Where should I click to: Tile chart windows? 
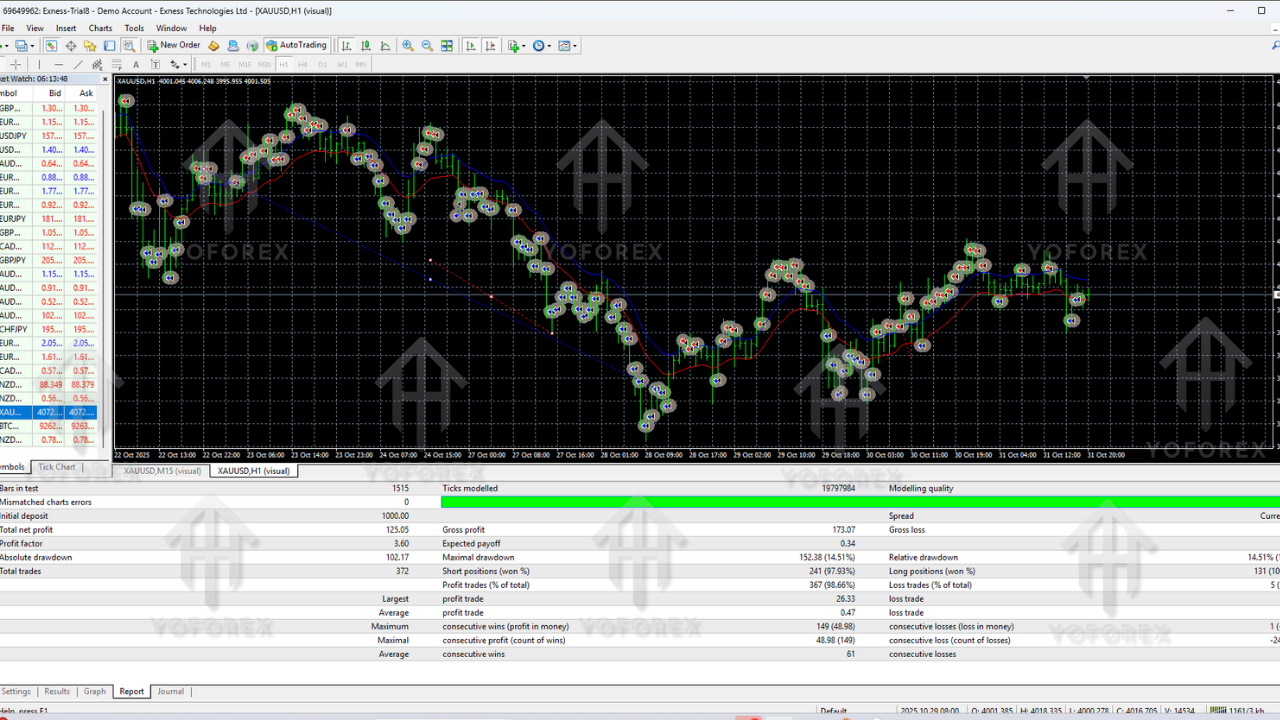click(446, 45)
